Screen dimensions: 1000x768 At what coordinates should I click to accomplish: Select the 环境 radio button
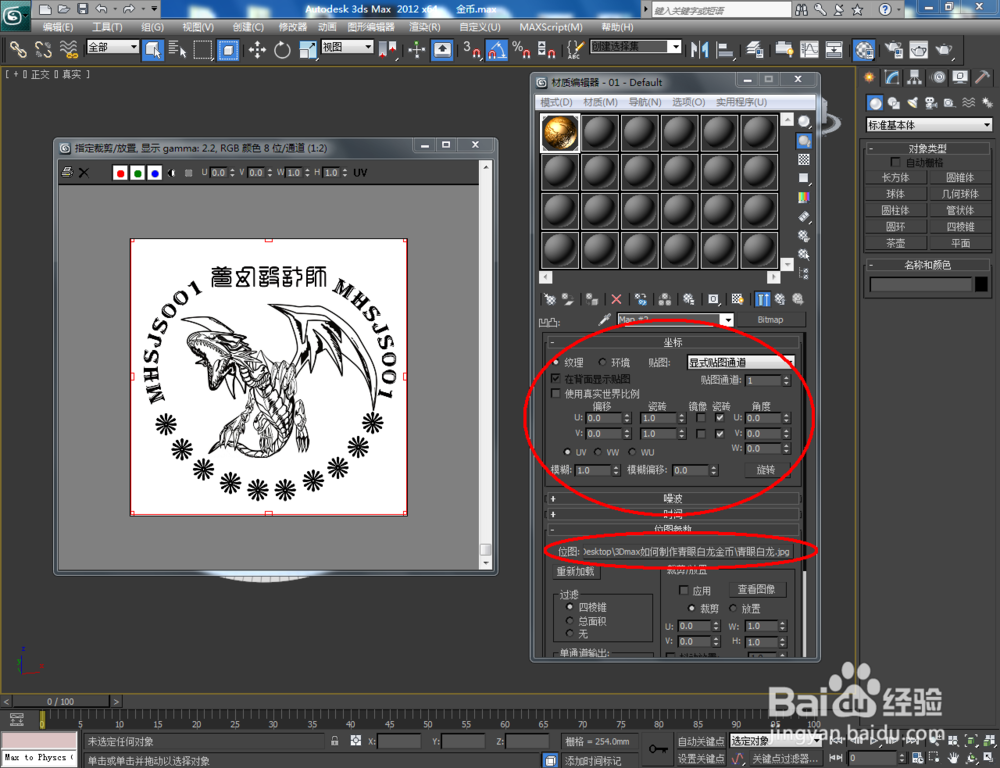(603, 362)
